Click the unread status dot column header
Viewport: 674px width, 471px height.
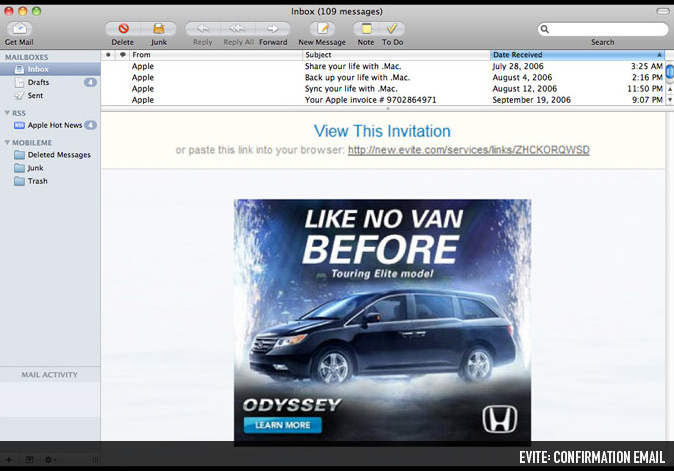coord(108,55)
